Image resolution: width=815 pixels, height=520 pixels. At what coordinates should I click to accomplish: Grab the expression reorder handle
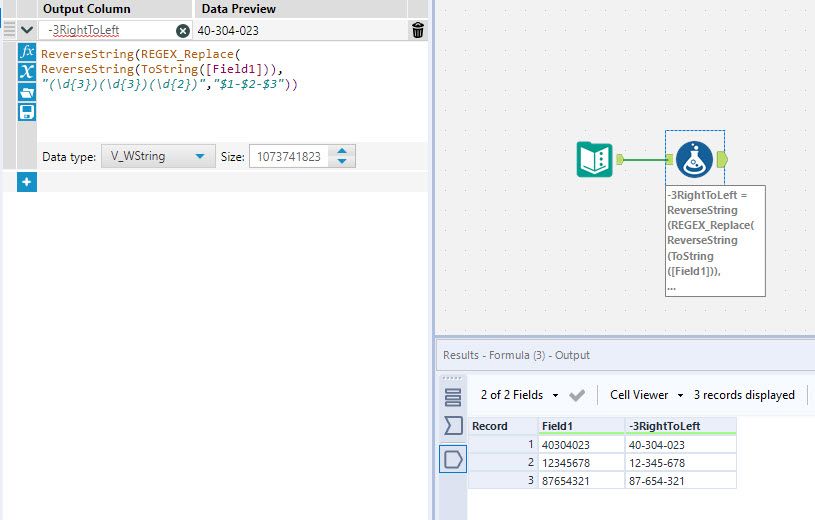click(x=9, y=30)
